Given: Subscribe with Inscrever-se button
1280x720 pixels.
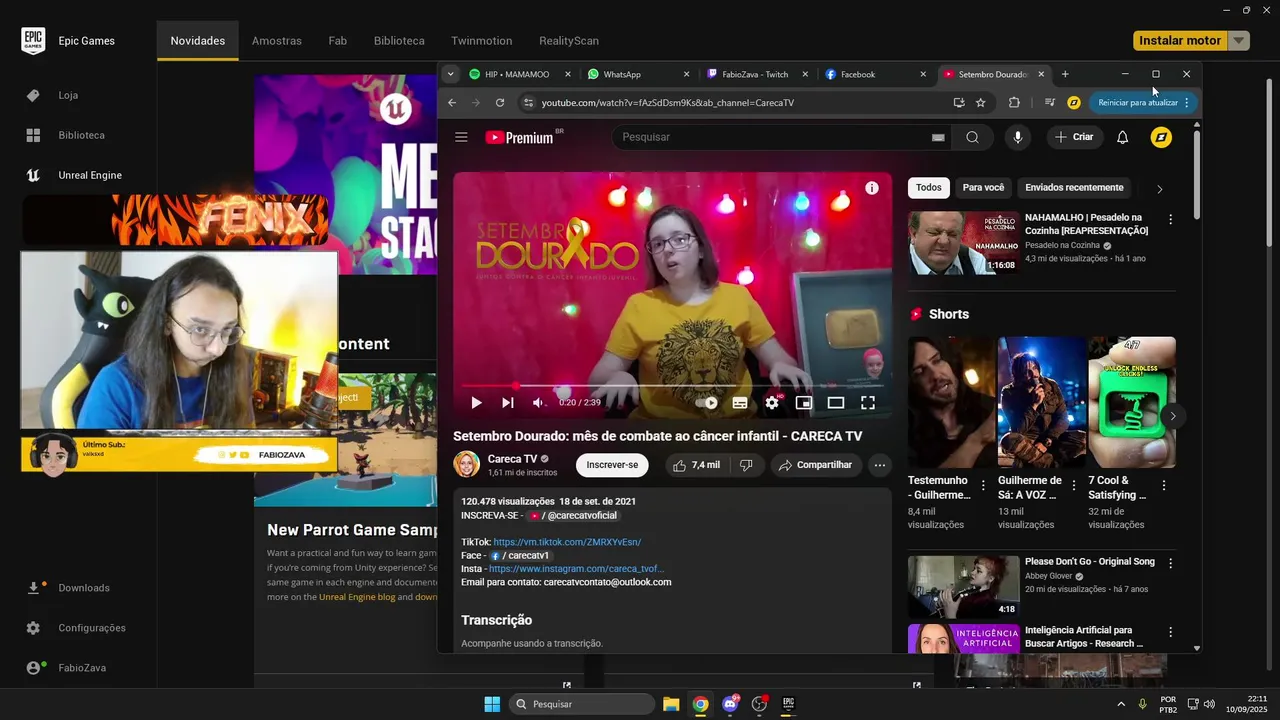Looking at the screenshot, I should [x=612, y=465].
